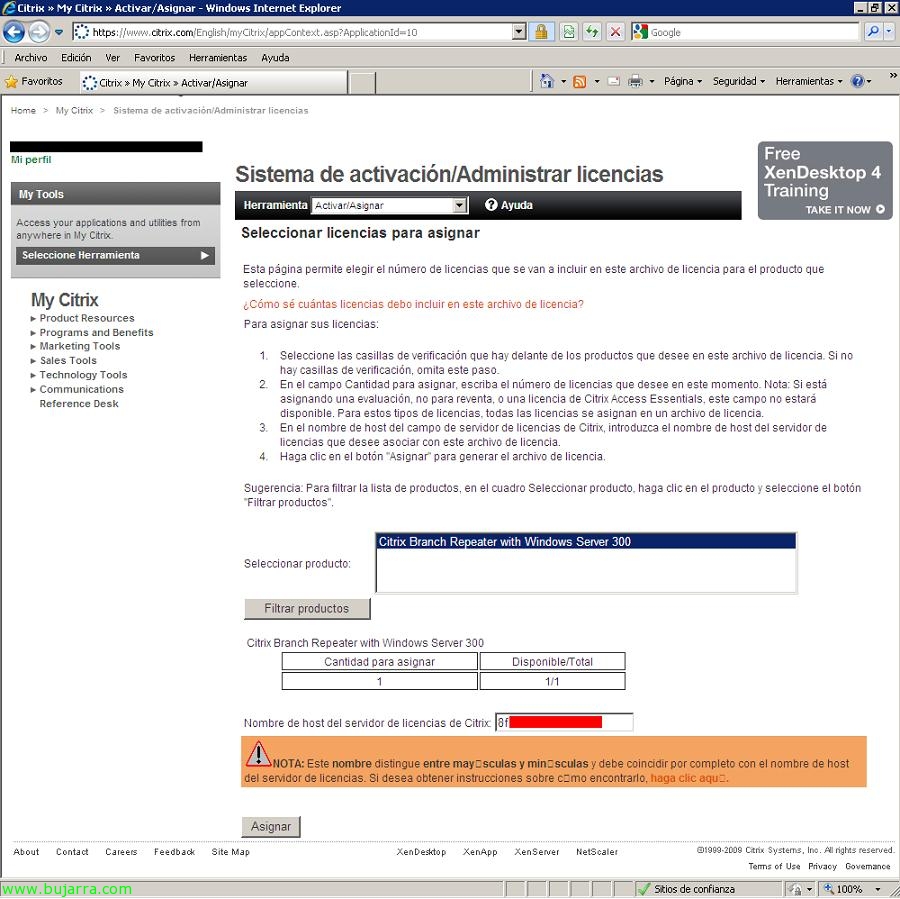Open the Reference Desk link
900x899 pixels.
tap(79, 404)
